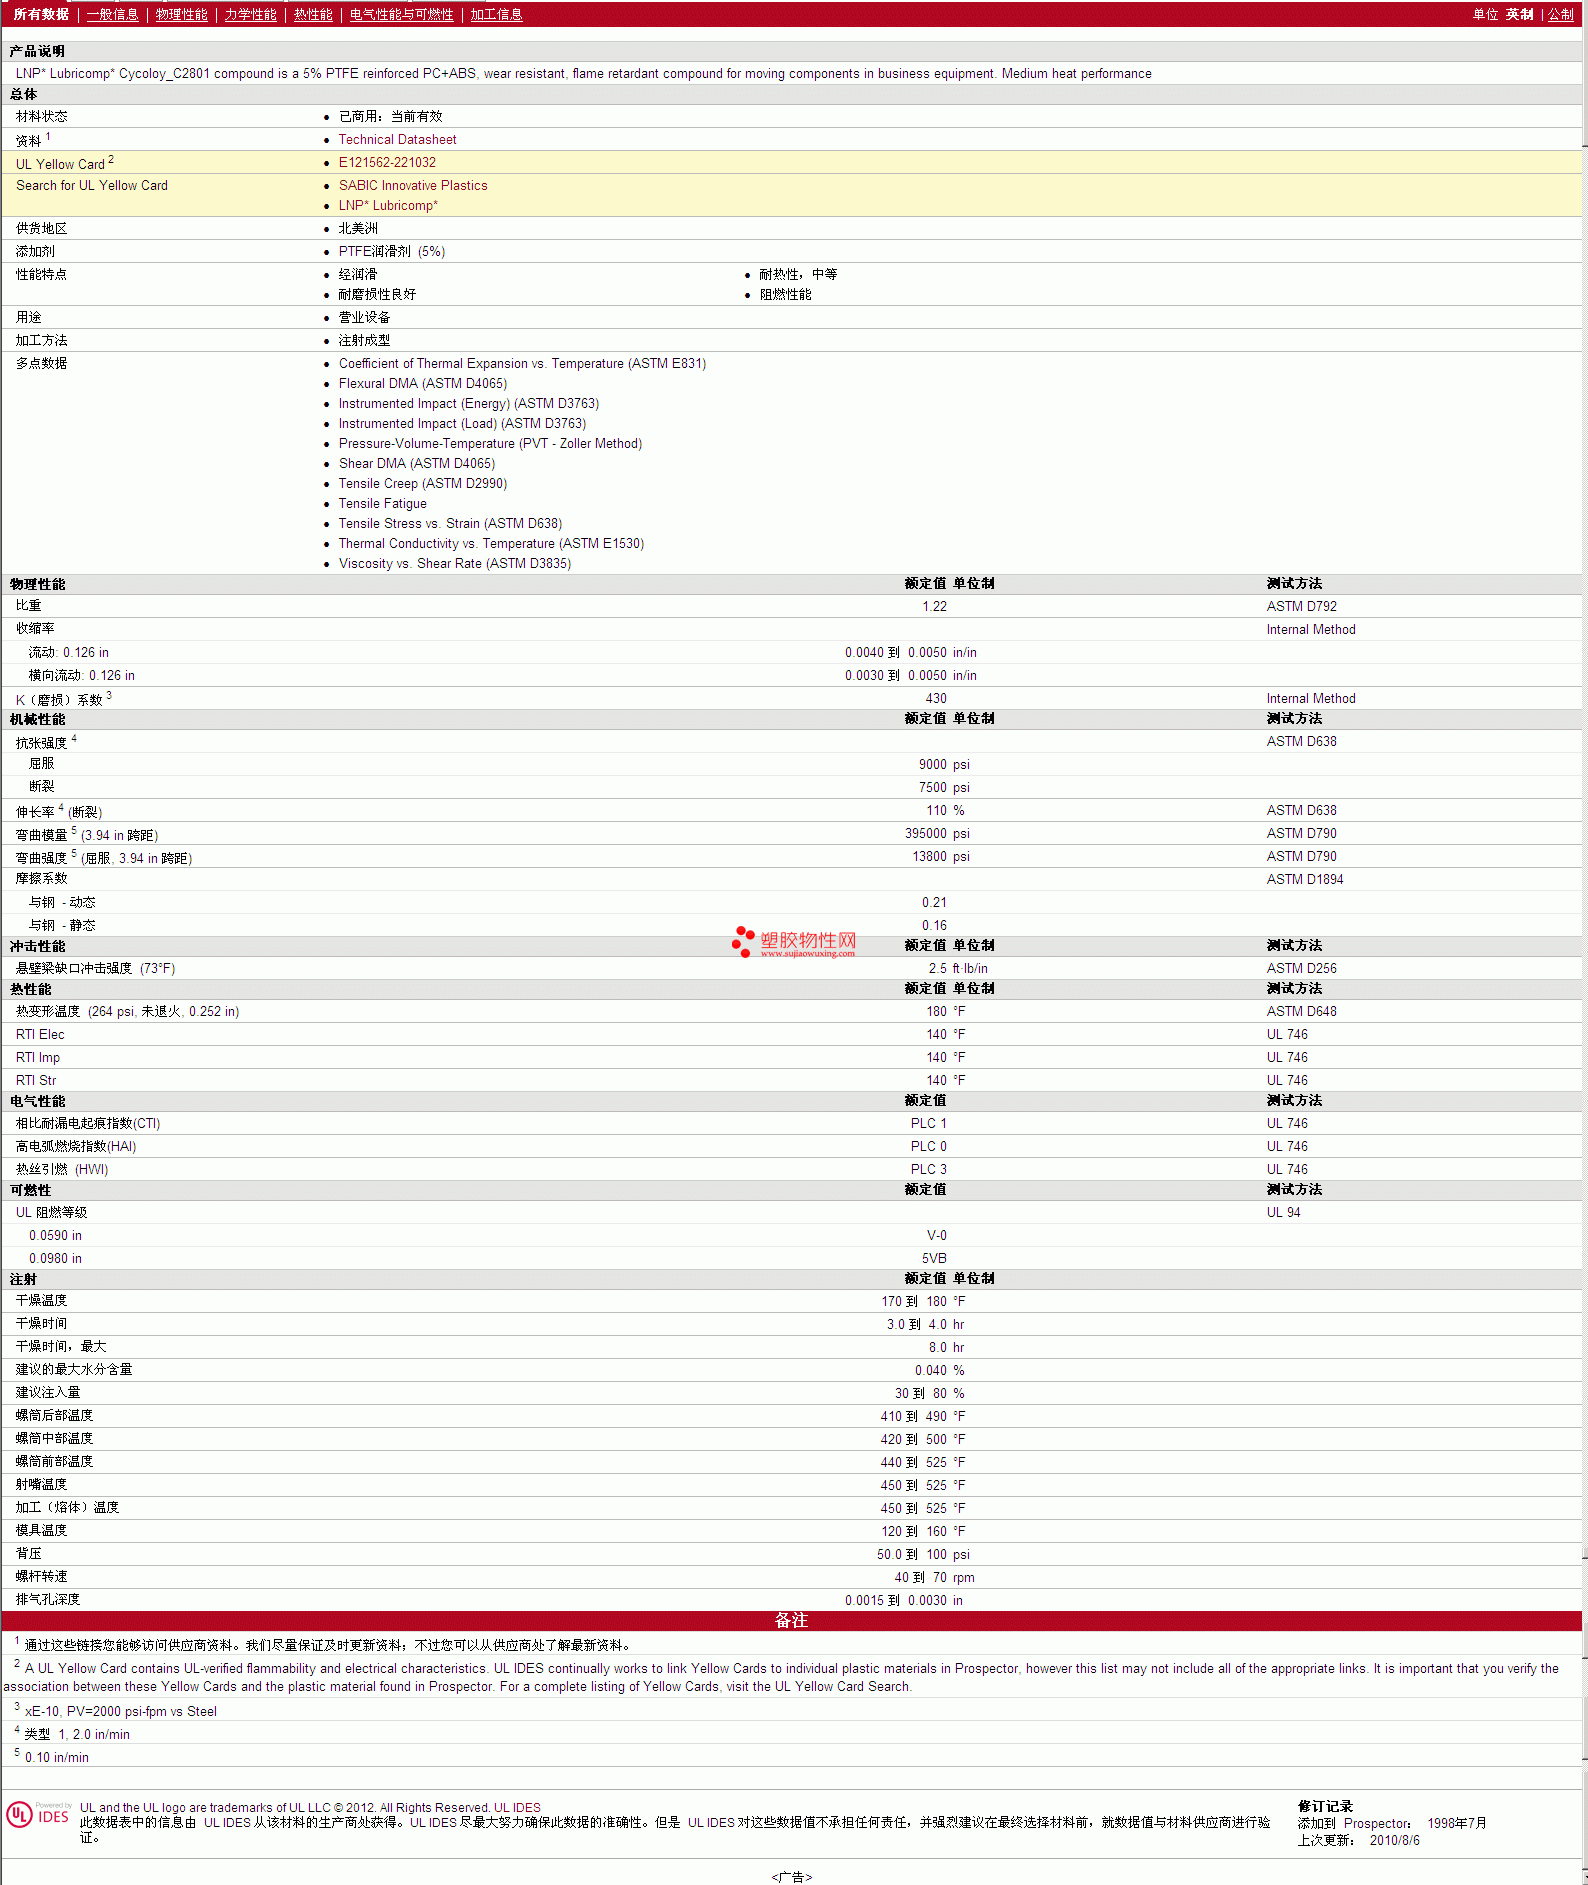Search SABIC Innovative Plastics yellow card

pyautogui.click(x=413, y=186)
